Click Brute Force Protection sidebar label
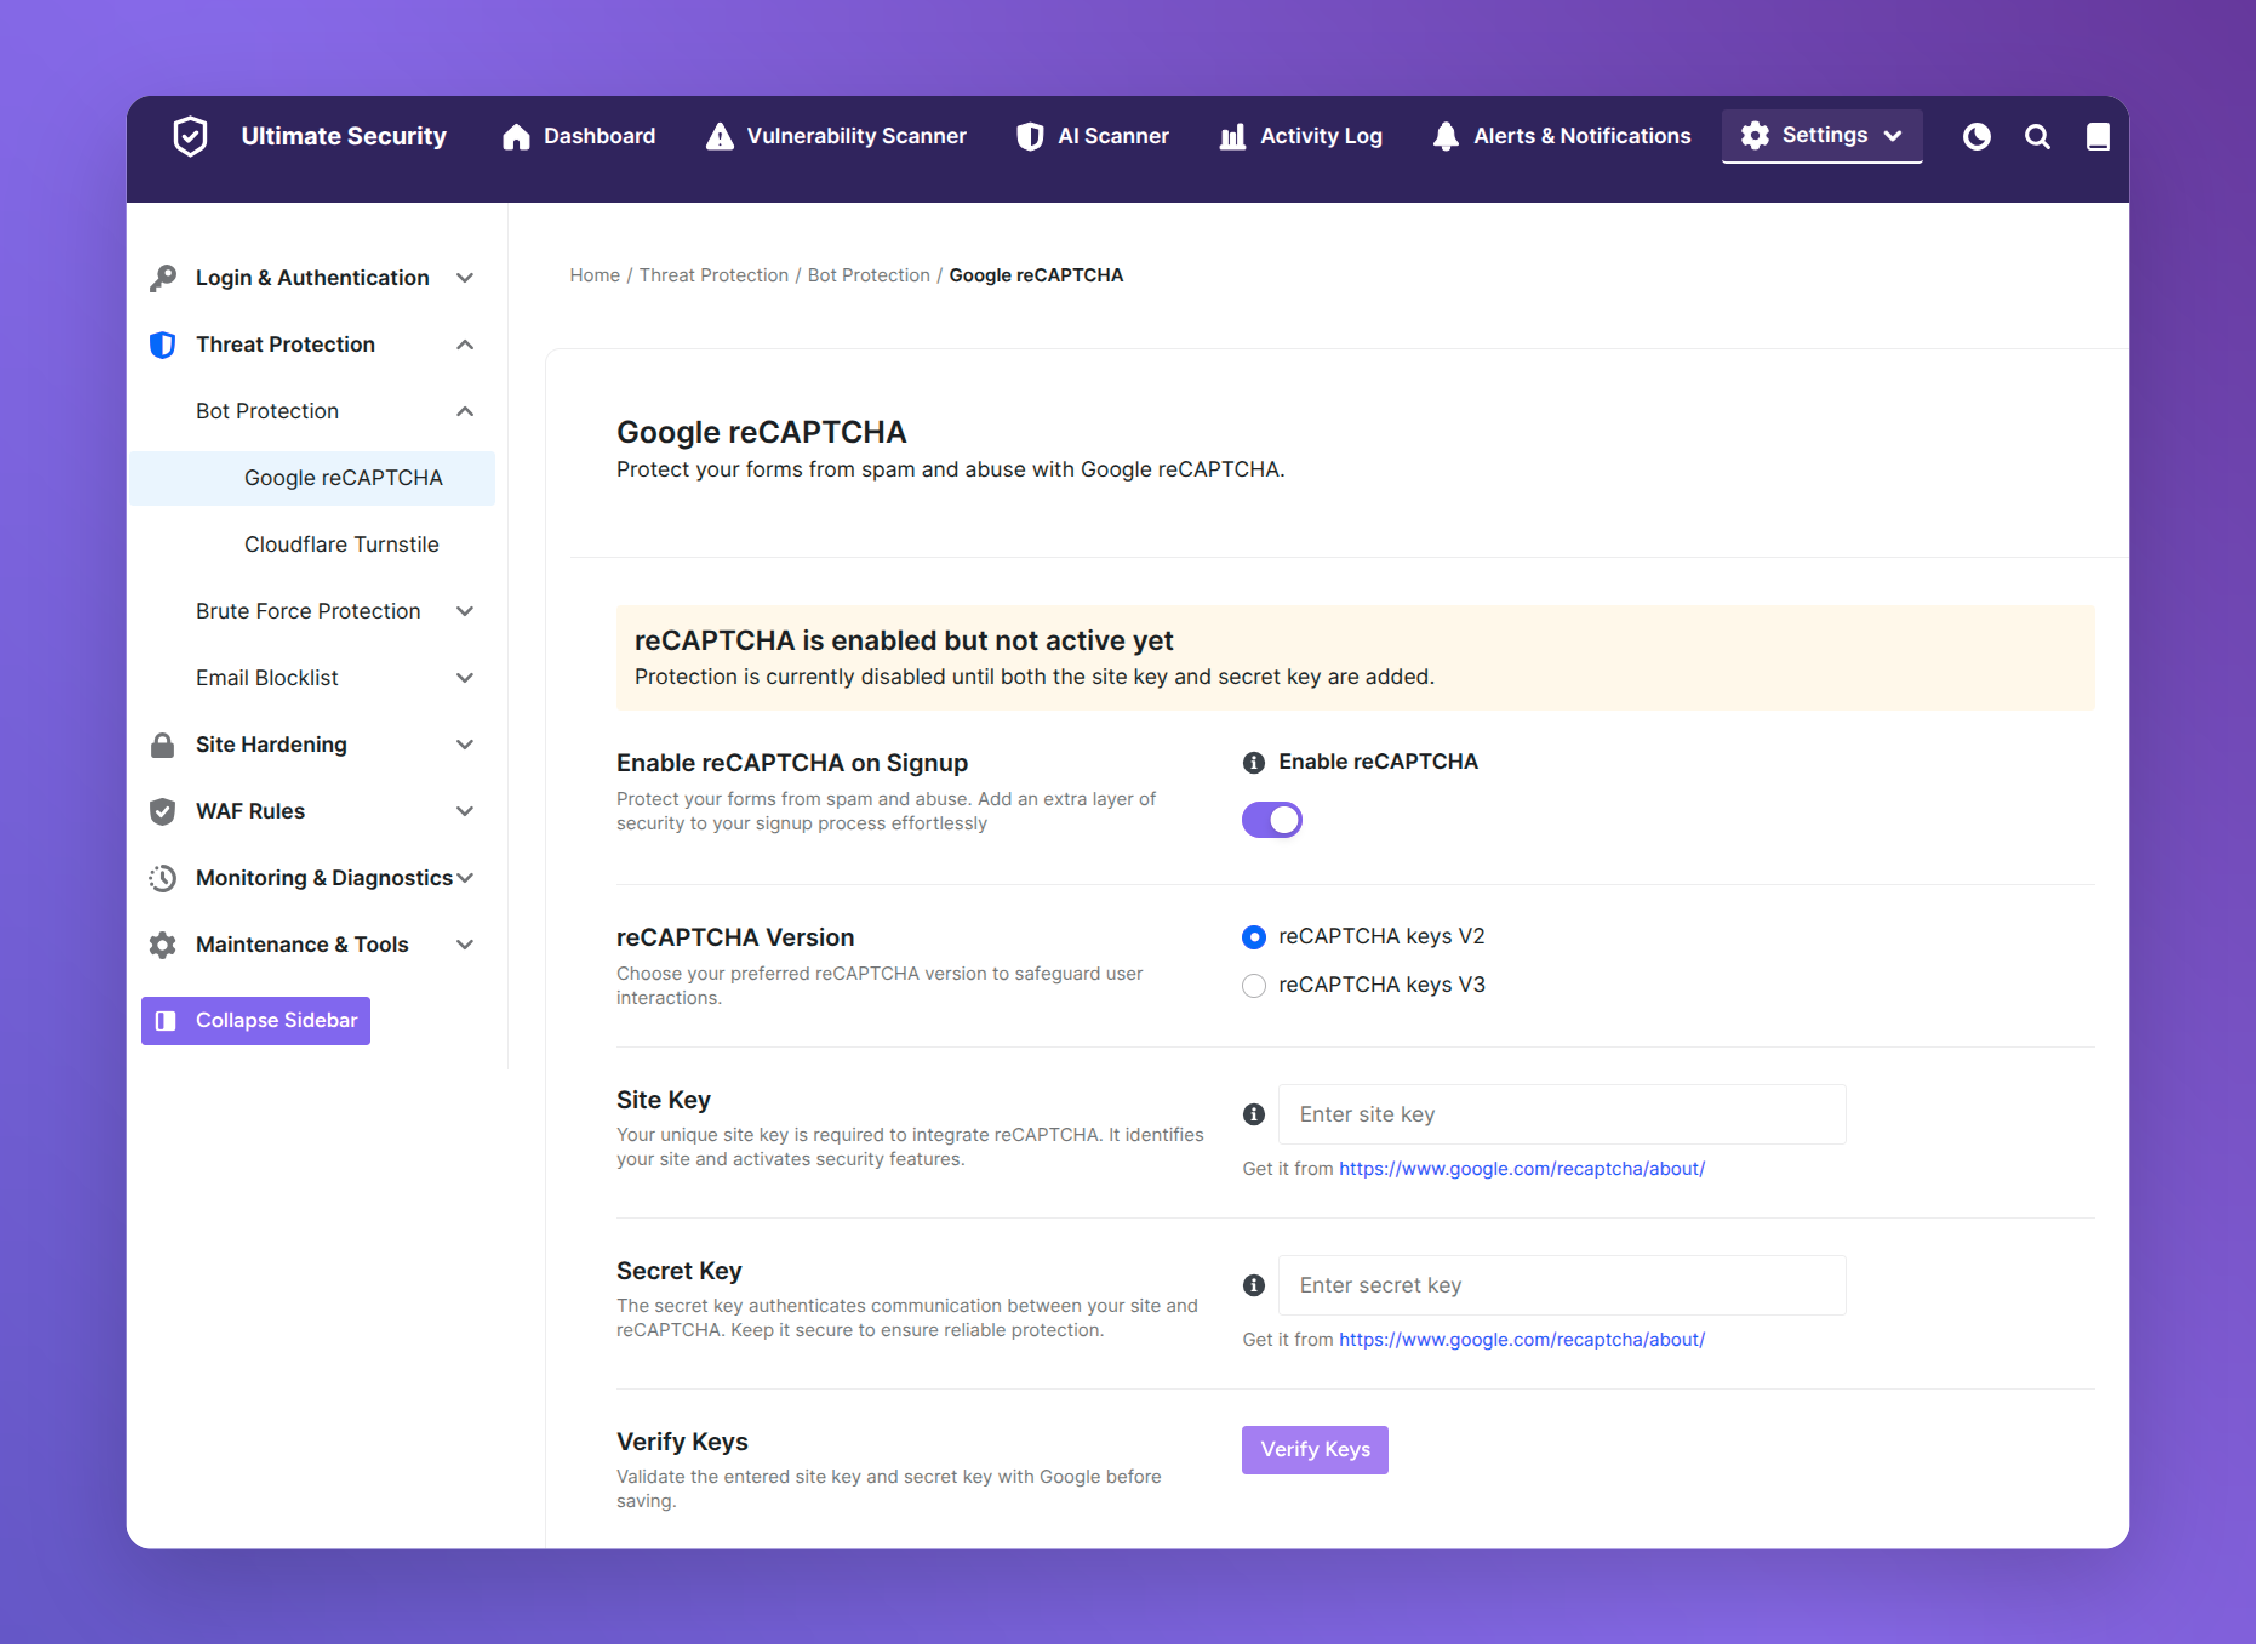 tap(308, 611)
